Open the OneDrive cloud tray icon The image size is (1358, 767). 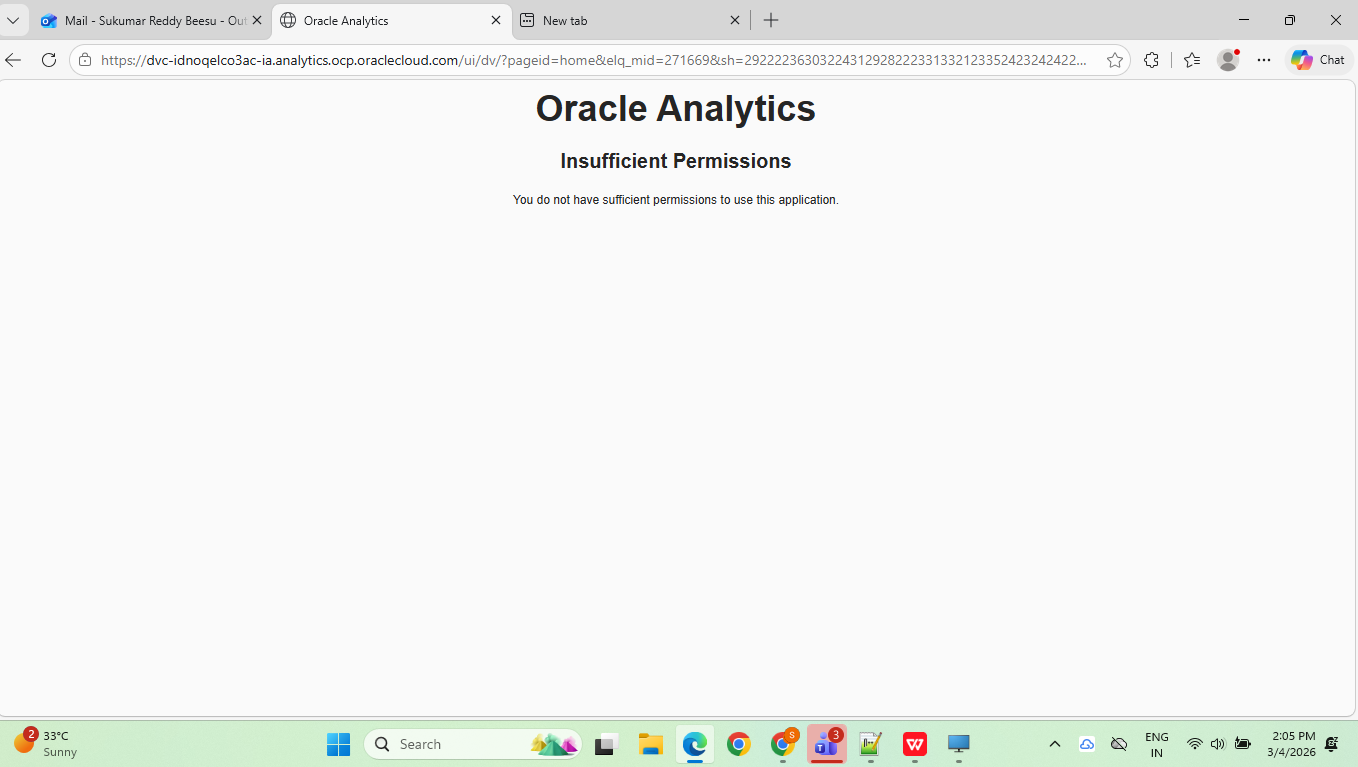pyautogui.click(x=1087, y=744)
